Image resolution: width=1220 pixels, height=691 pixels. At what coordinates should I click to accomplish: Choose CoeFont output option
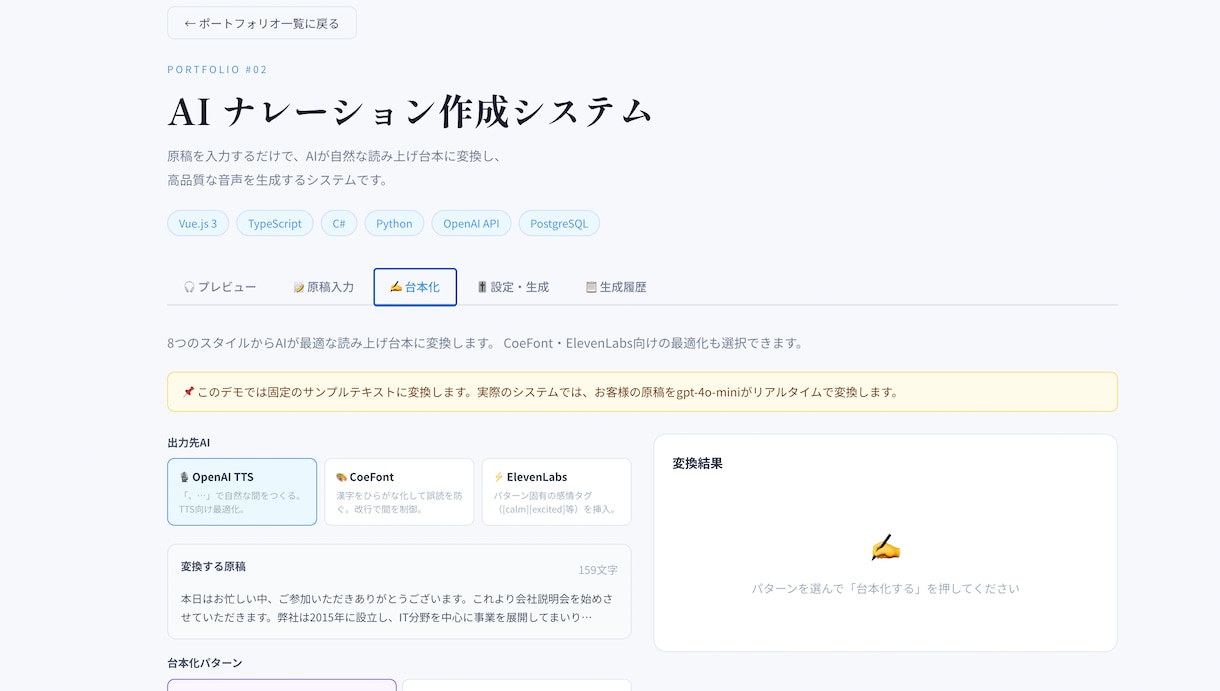pos(399,492)
